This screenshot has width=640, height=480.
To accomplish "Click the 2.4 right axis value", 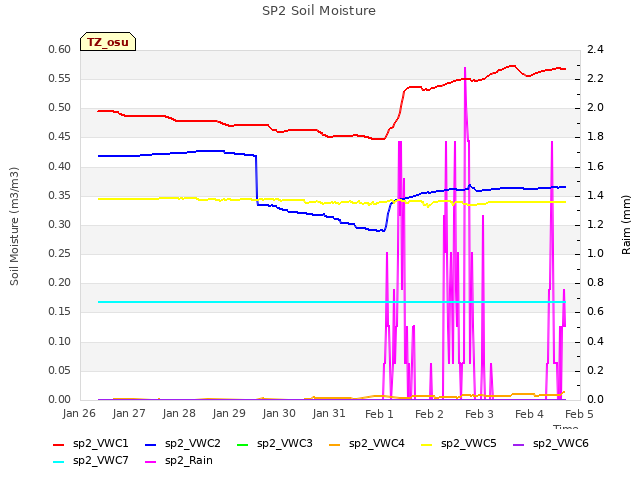I will point(596,49).
